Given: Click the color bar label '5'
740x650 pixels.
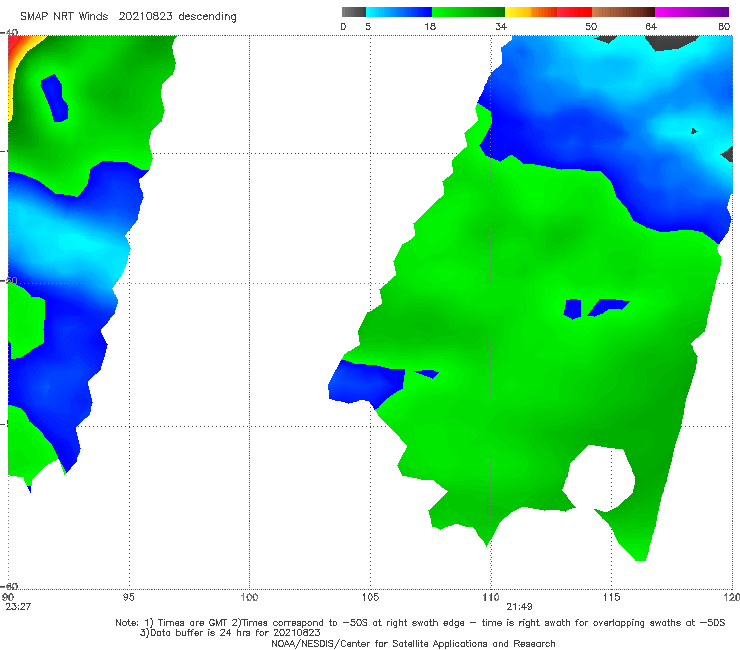Looking at the screenshot, I should pos(368,27).
